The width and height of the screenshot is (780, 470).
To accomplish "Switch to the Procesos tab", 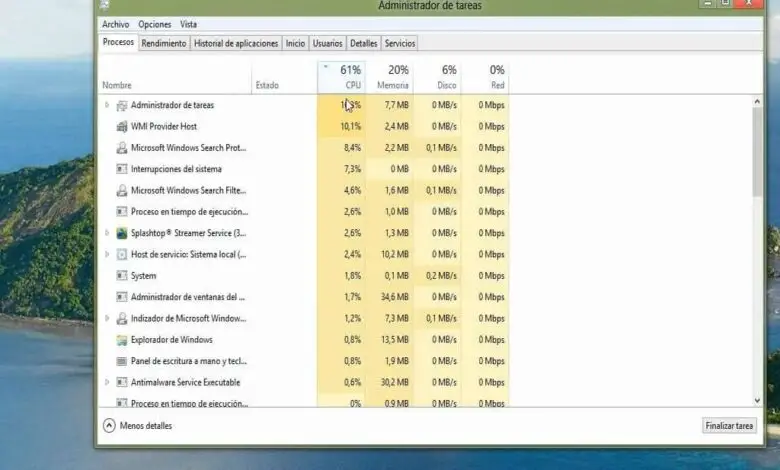I will coord(118,42).
